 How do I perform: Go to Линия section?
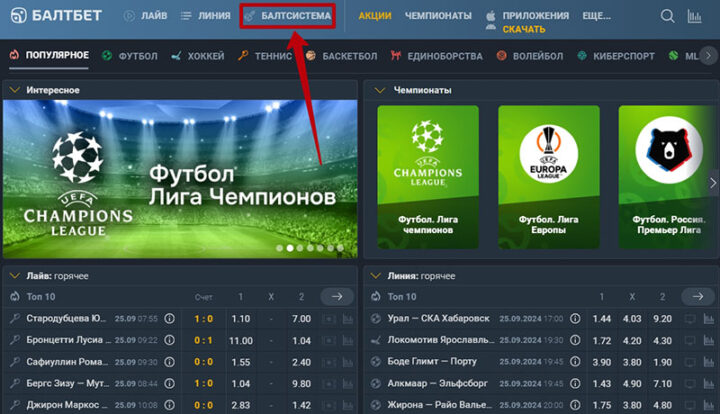[205, 16]
